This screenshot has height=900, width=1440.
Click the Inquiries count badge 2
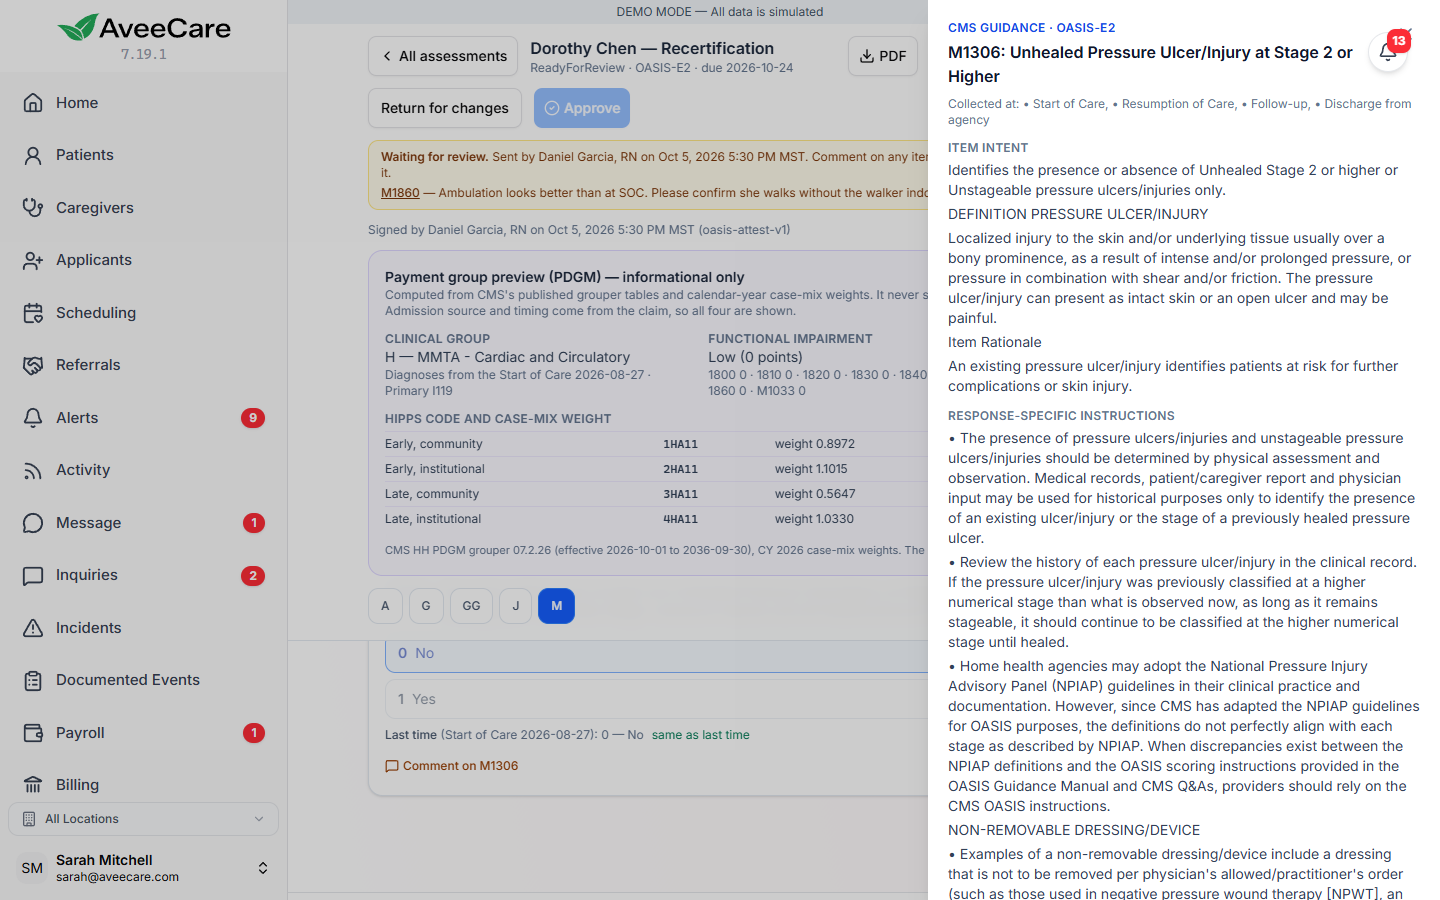(x=253, y=575)
